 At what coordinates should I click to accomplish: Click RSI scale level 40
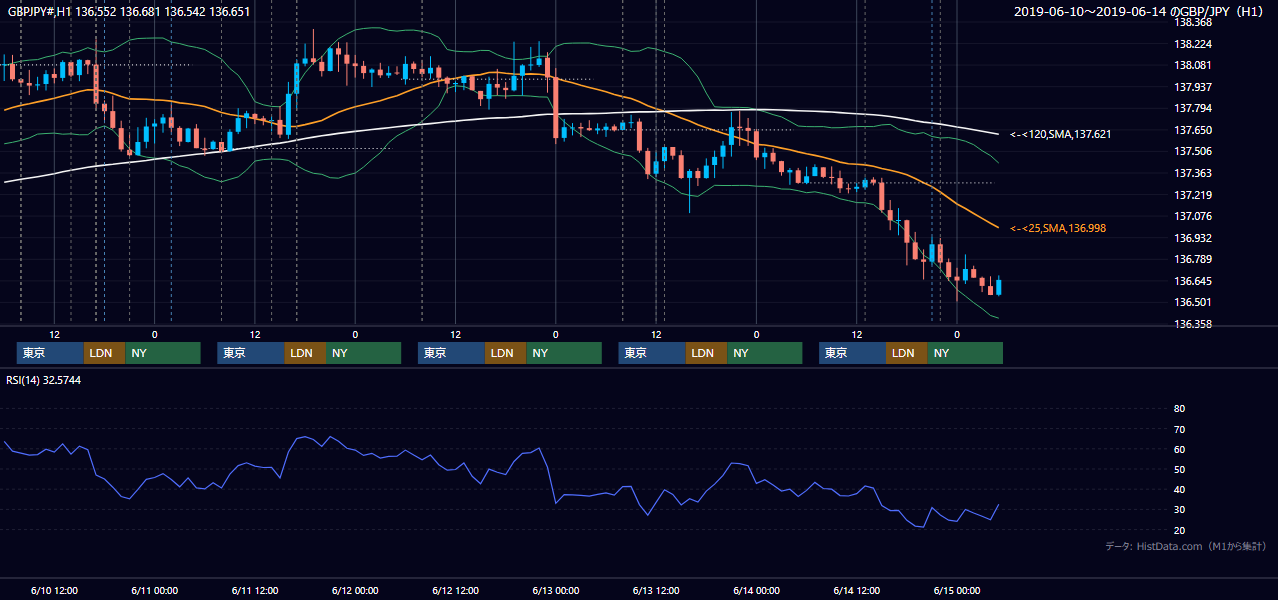pos(1179,489)
